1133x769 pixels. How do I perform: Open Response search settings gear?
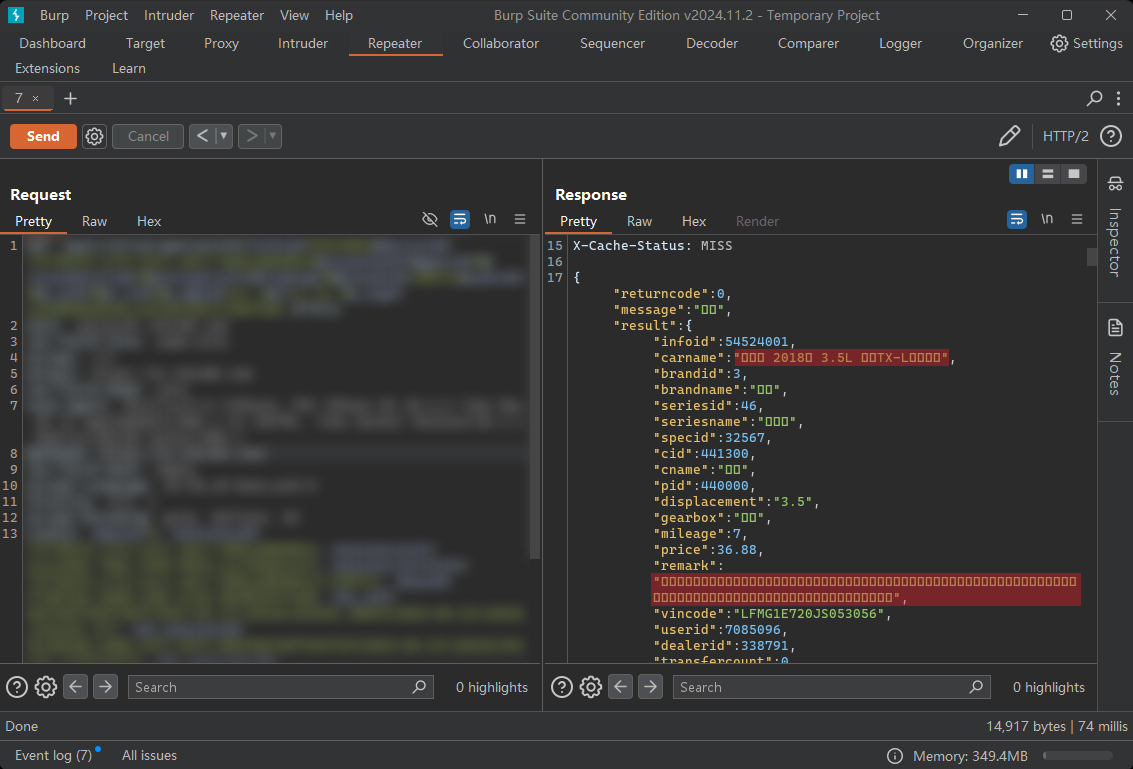(590, 687)
